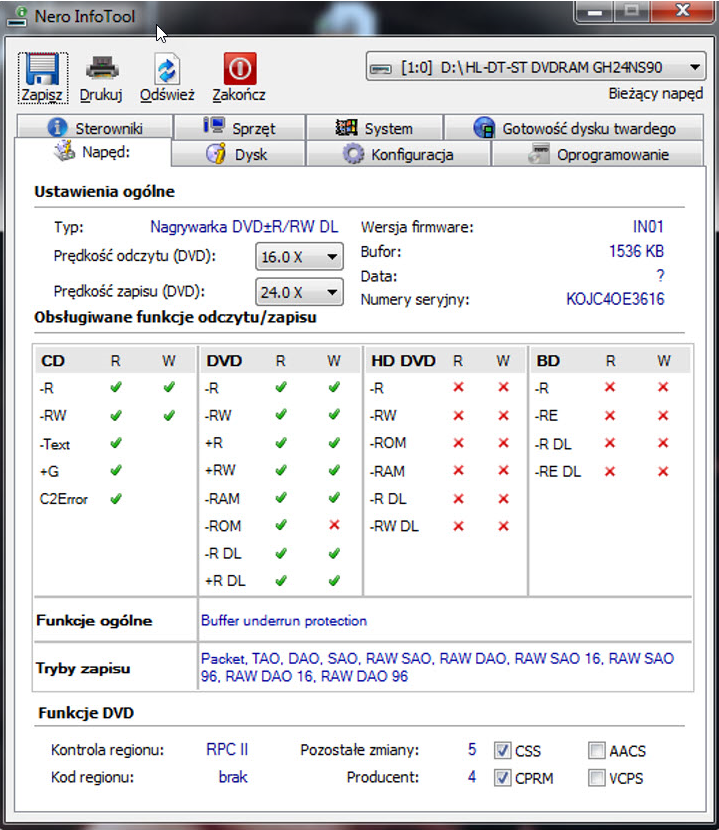This screenshot has width=719, height=830.
Task: Click the green check for DVD +R DL write
Action: [334, 580]
